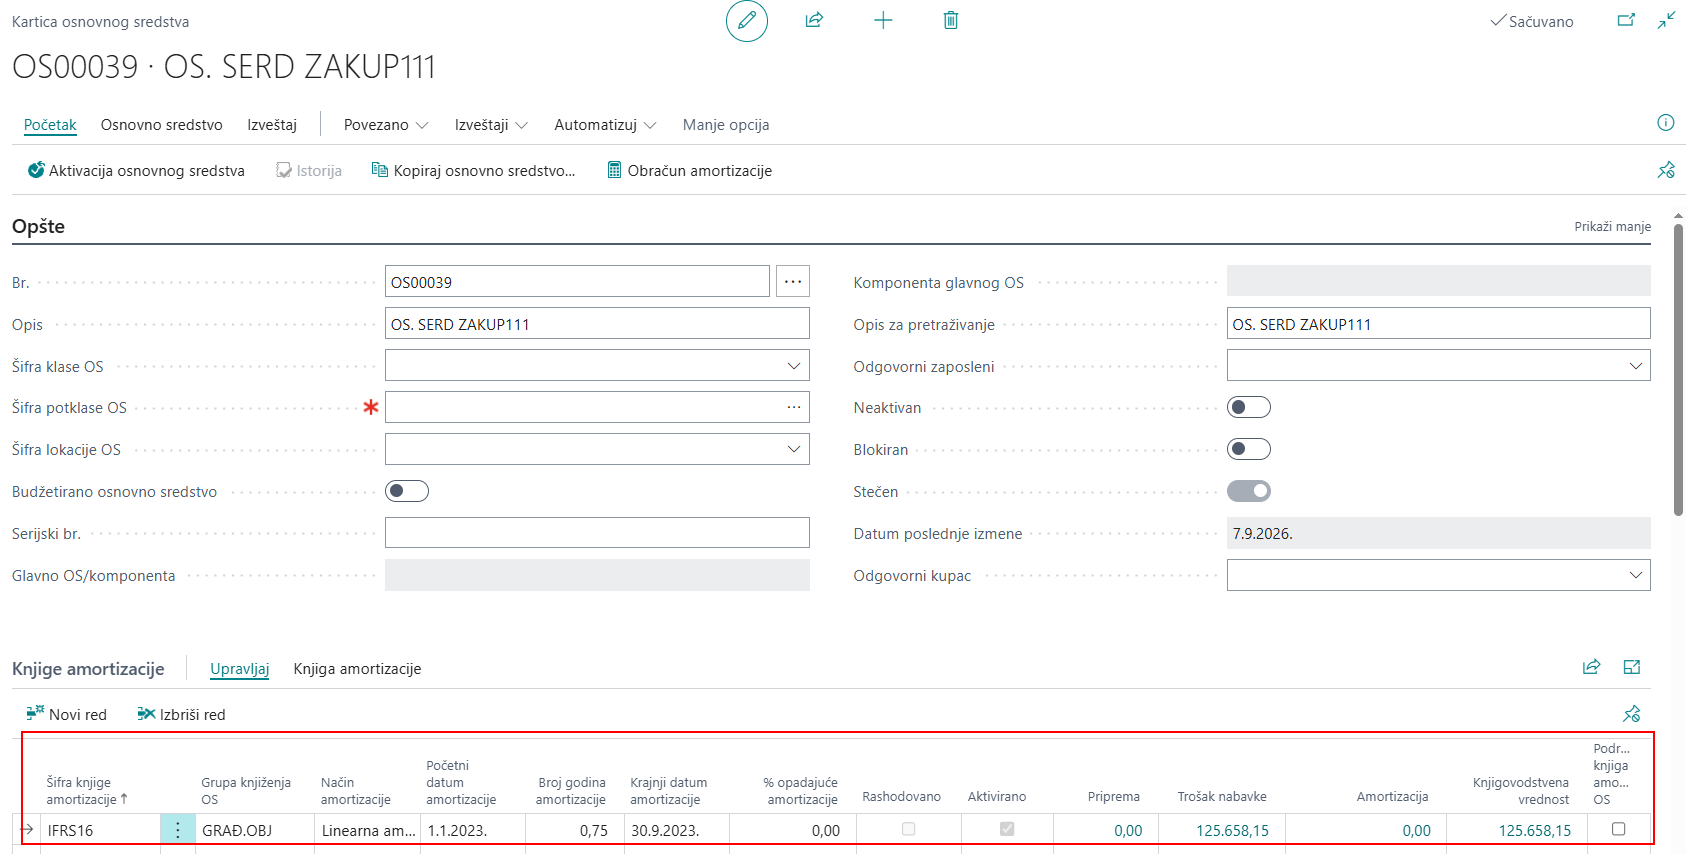1695x854 pixels.
Task: Toggle Rashodovano checkbox in IFRS16 row
Action: point(908,829)
